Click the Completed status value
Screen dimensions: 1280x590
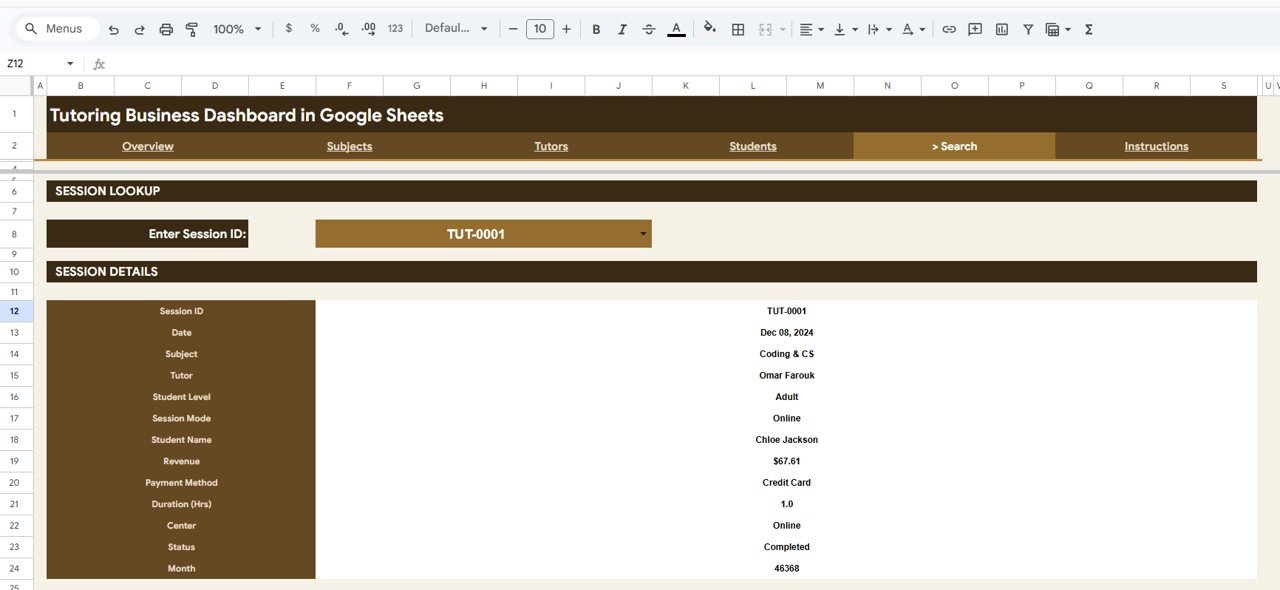coord(786,547)
